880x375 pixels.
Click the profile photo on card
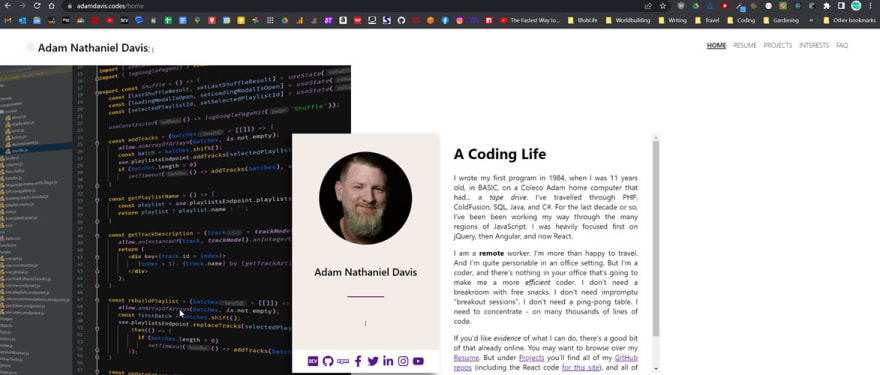coord(365,198)
